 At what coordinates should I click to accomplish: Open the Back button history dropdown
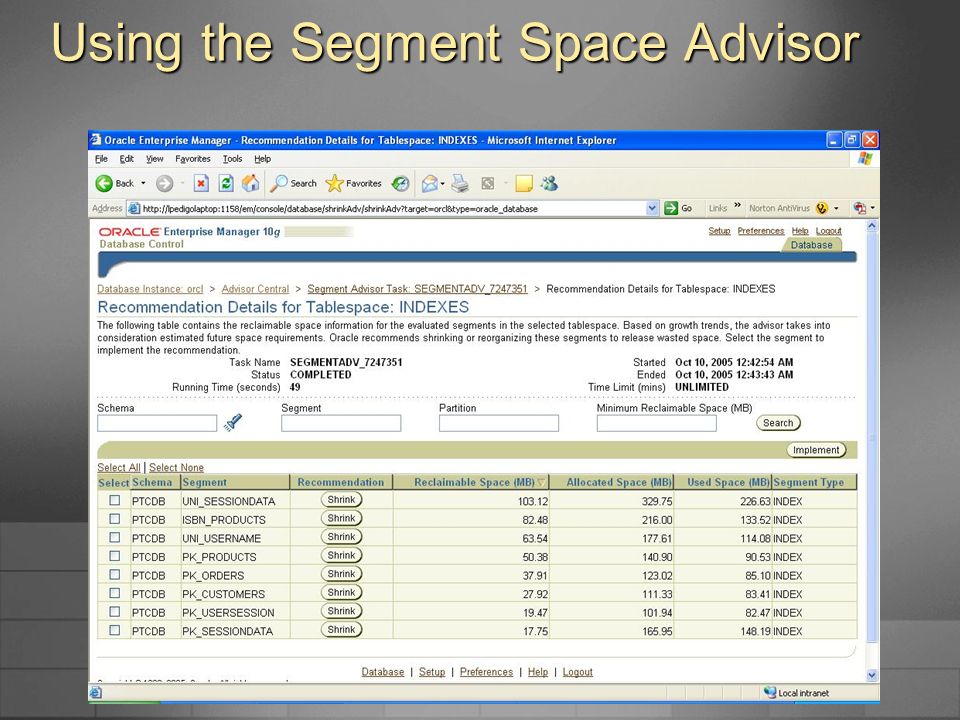pos(143,183)
